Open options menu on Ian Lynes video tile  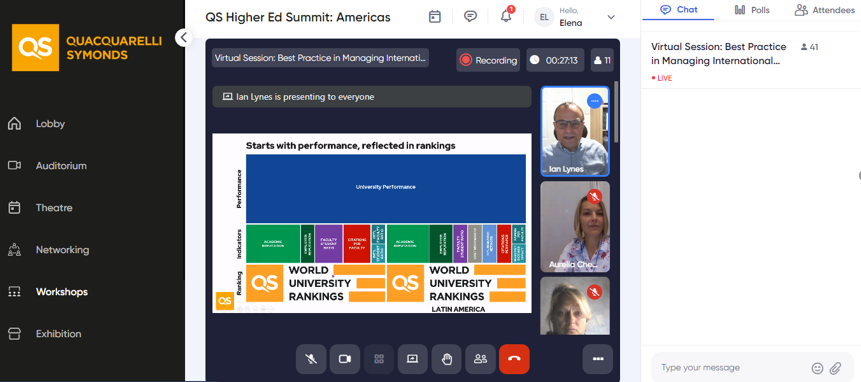click(x=594, y=100)
